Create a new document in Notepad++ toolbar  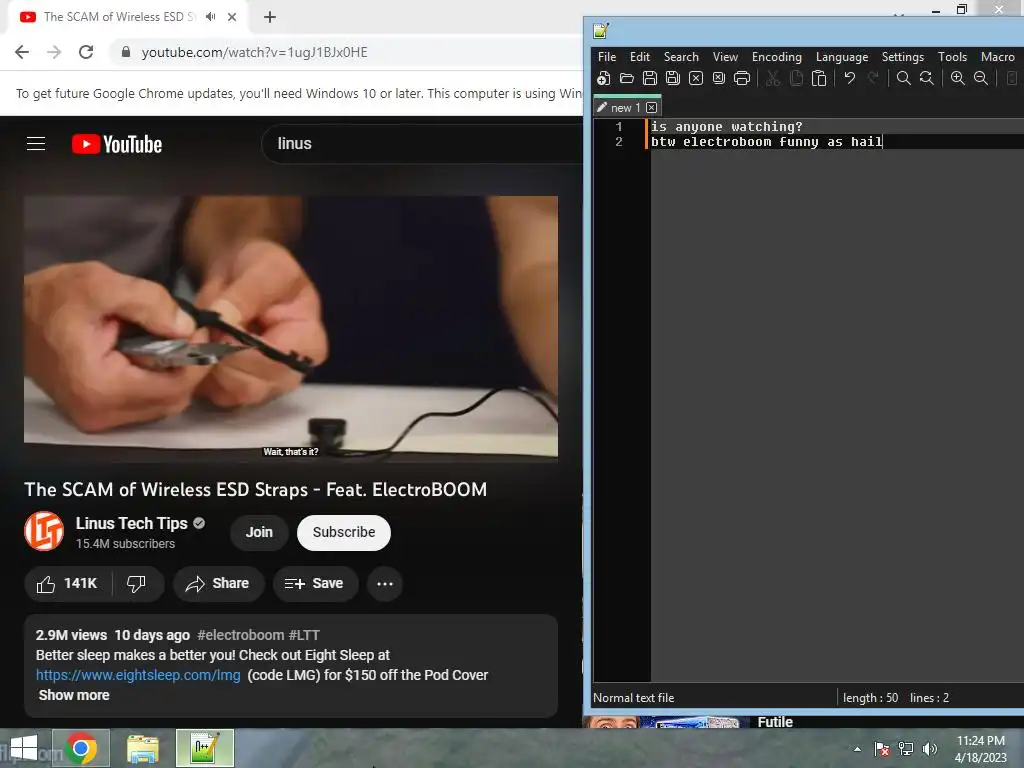click(603, 78)
